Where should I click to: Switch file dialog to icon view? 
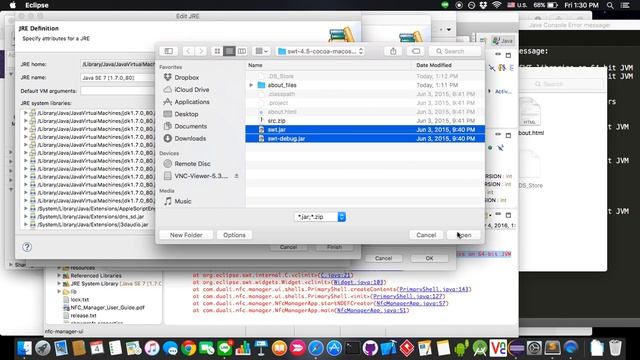coord(217,51)
